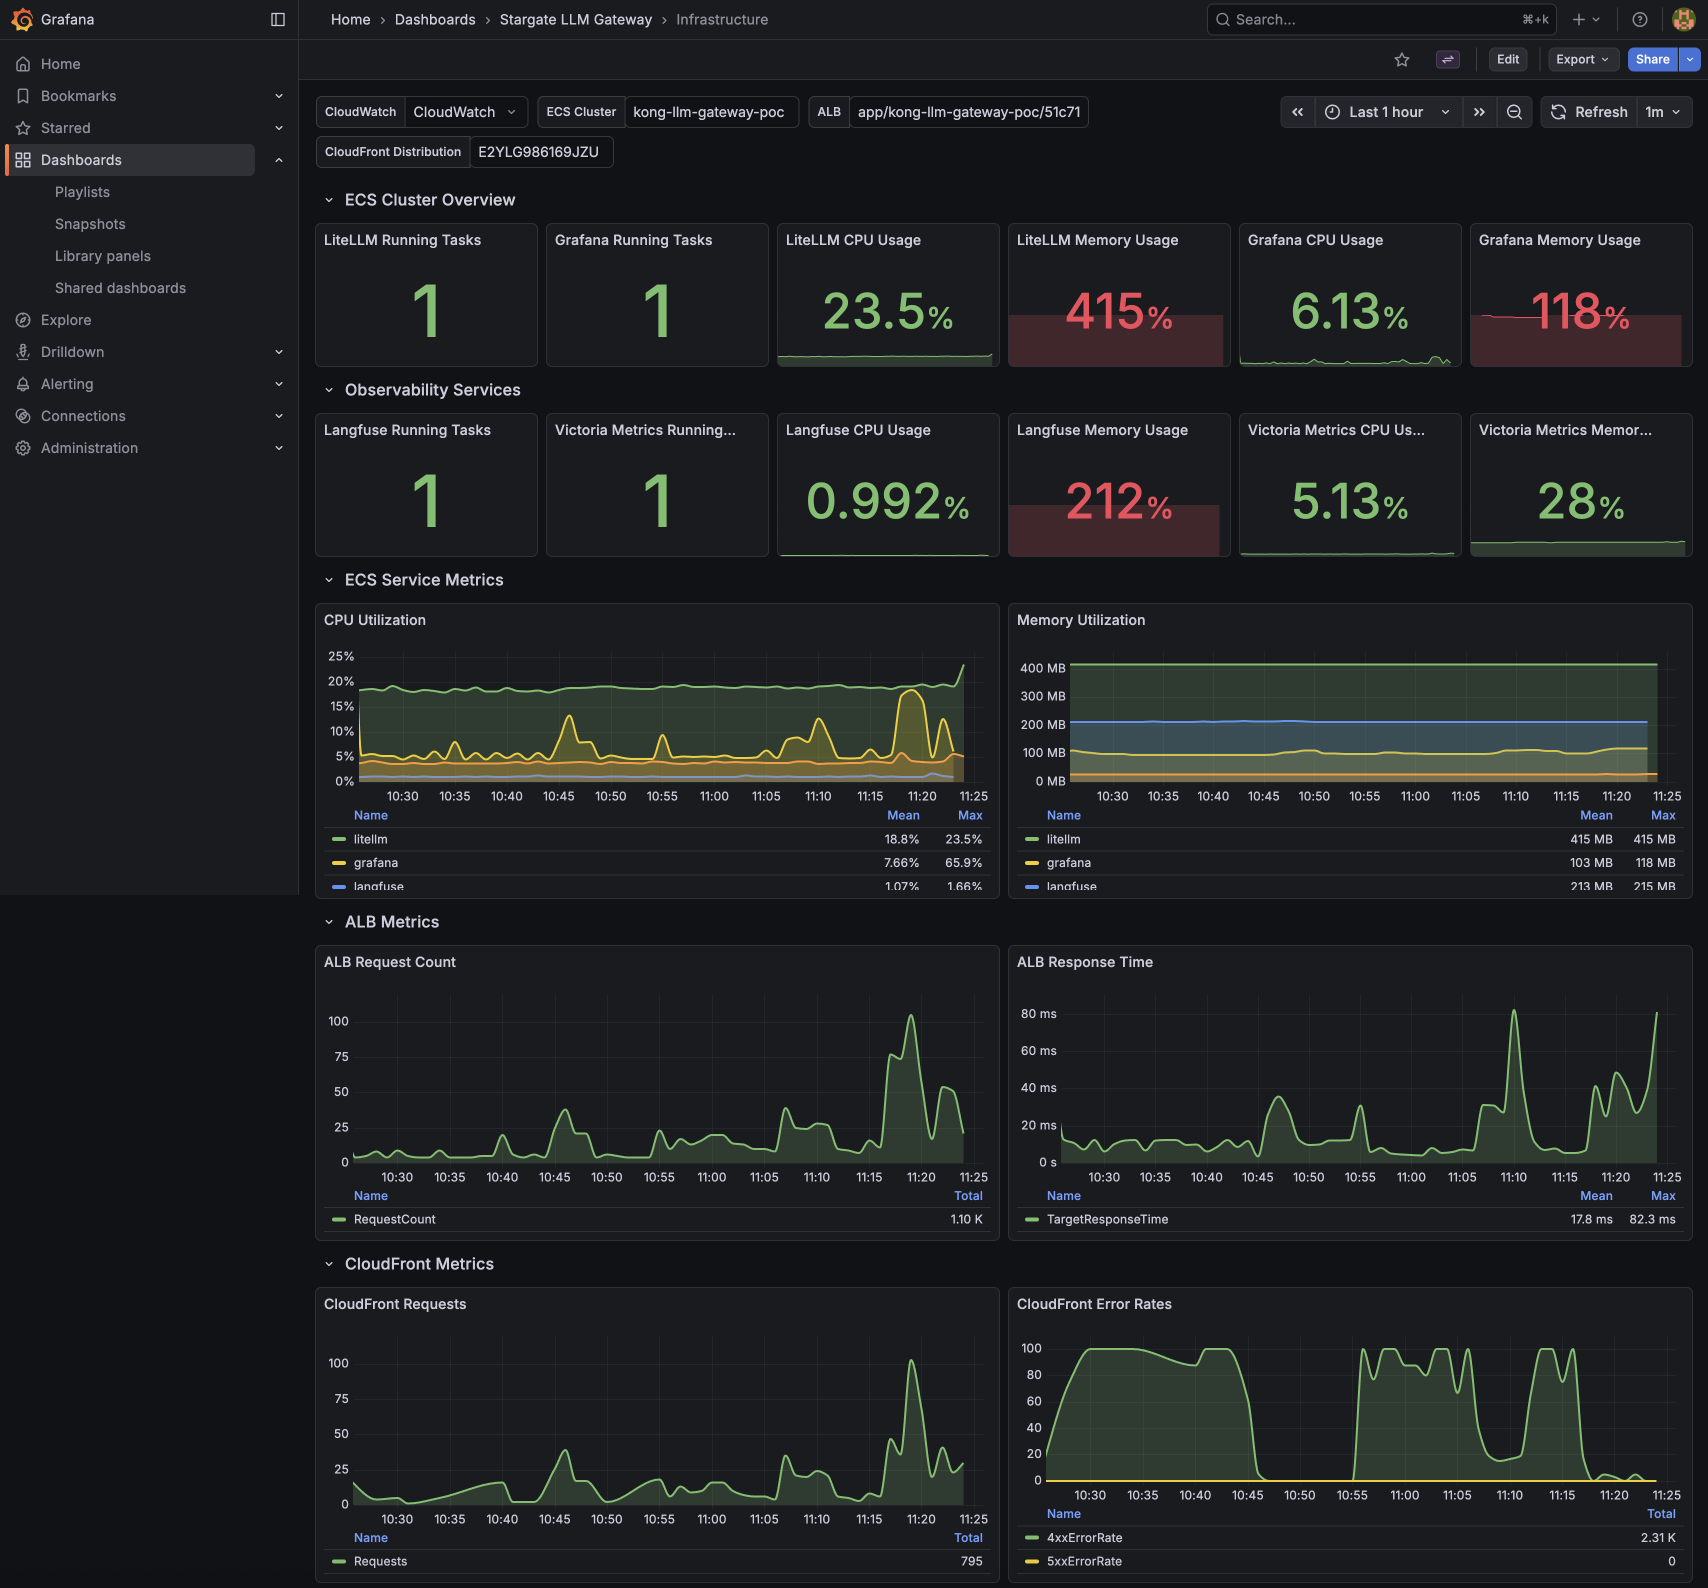Image resolution: width=1708 pixels, height=1588 pixels.
Task: Open Snapshots in sidebar
Action: tap(90, 224)
